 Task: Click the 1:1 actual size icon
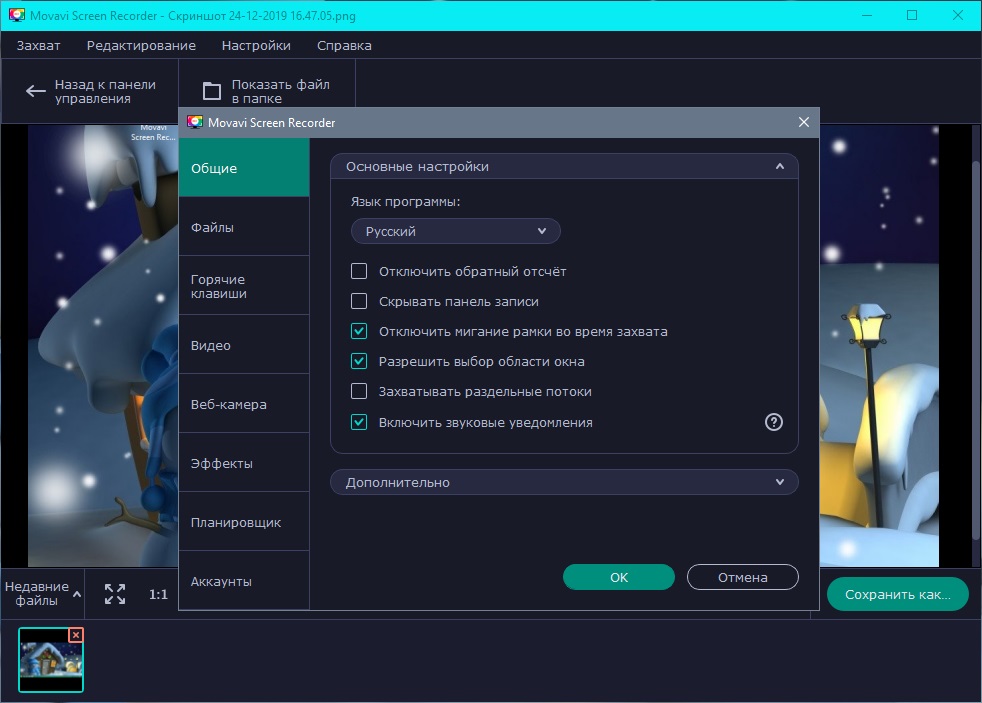pyautogui.click(x=158, y=594)
